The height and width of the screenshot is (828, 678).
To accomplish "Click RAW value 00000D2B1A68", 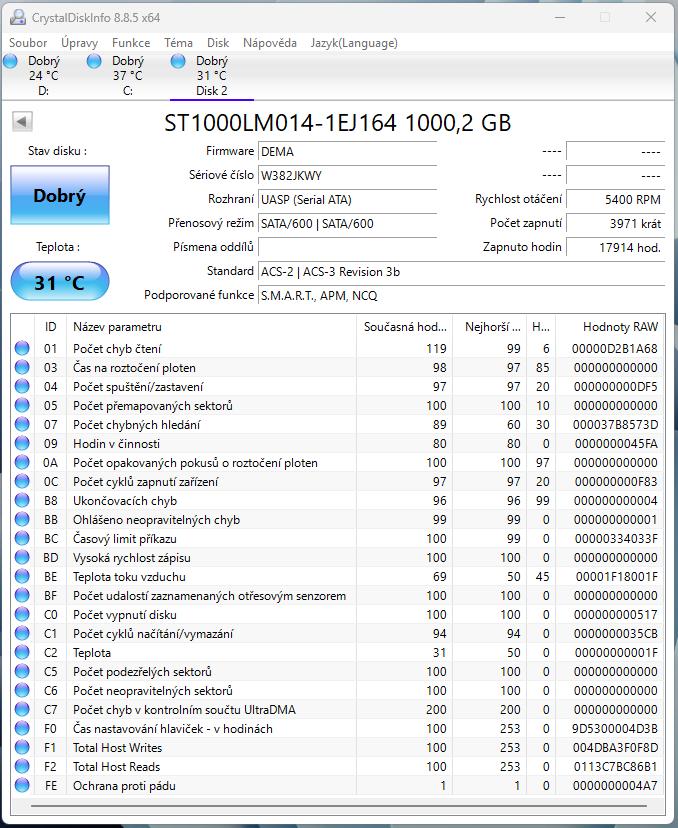I will (615, 349).
